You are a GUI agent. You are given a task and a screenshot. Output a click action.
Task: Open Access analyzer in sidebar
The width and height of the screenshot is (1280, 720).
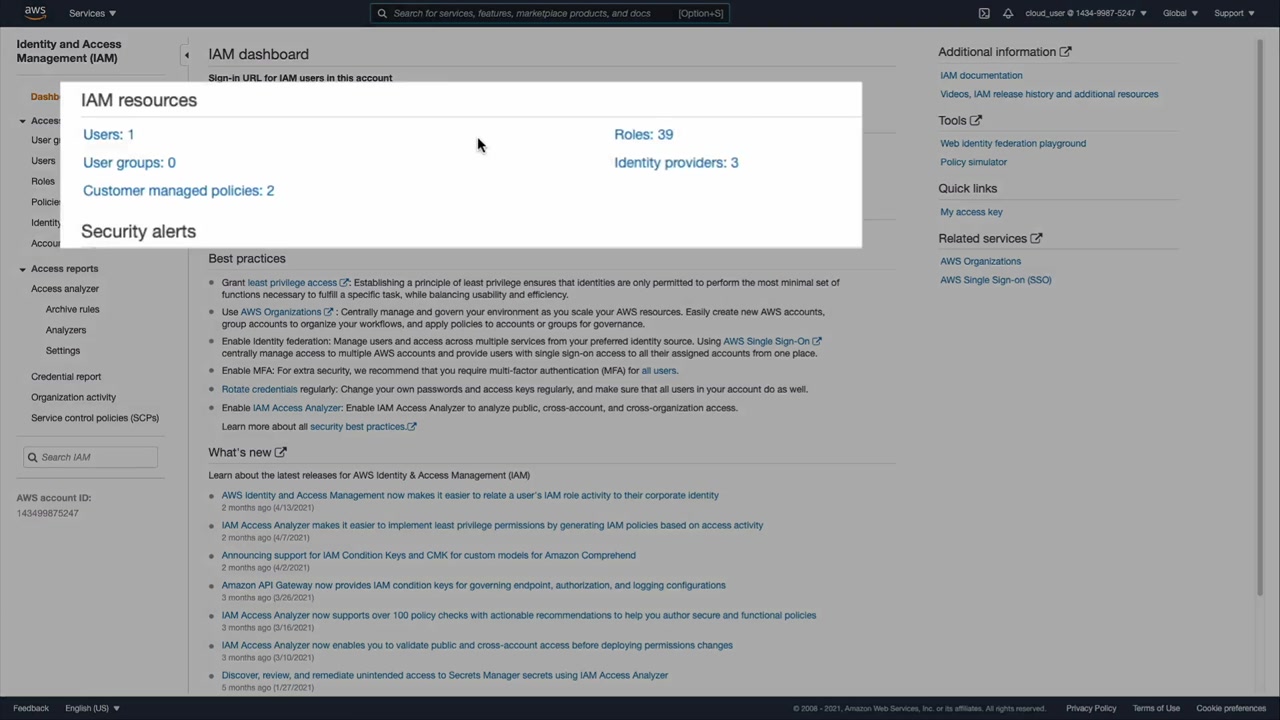pyautogui.click(x=65, y=289)
